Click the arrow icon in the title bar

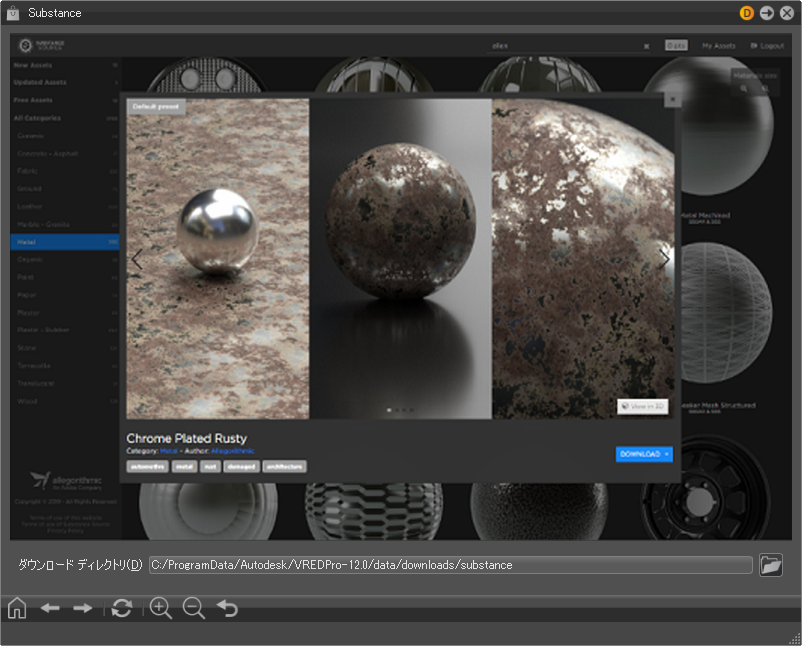coord(767,13)
